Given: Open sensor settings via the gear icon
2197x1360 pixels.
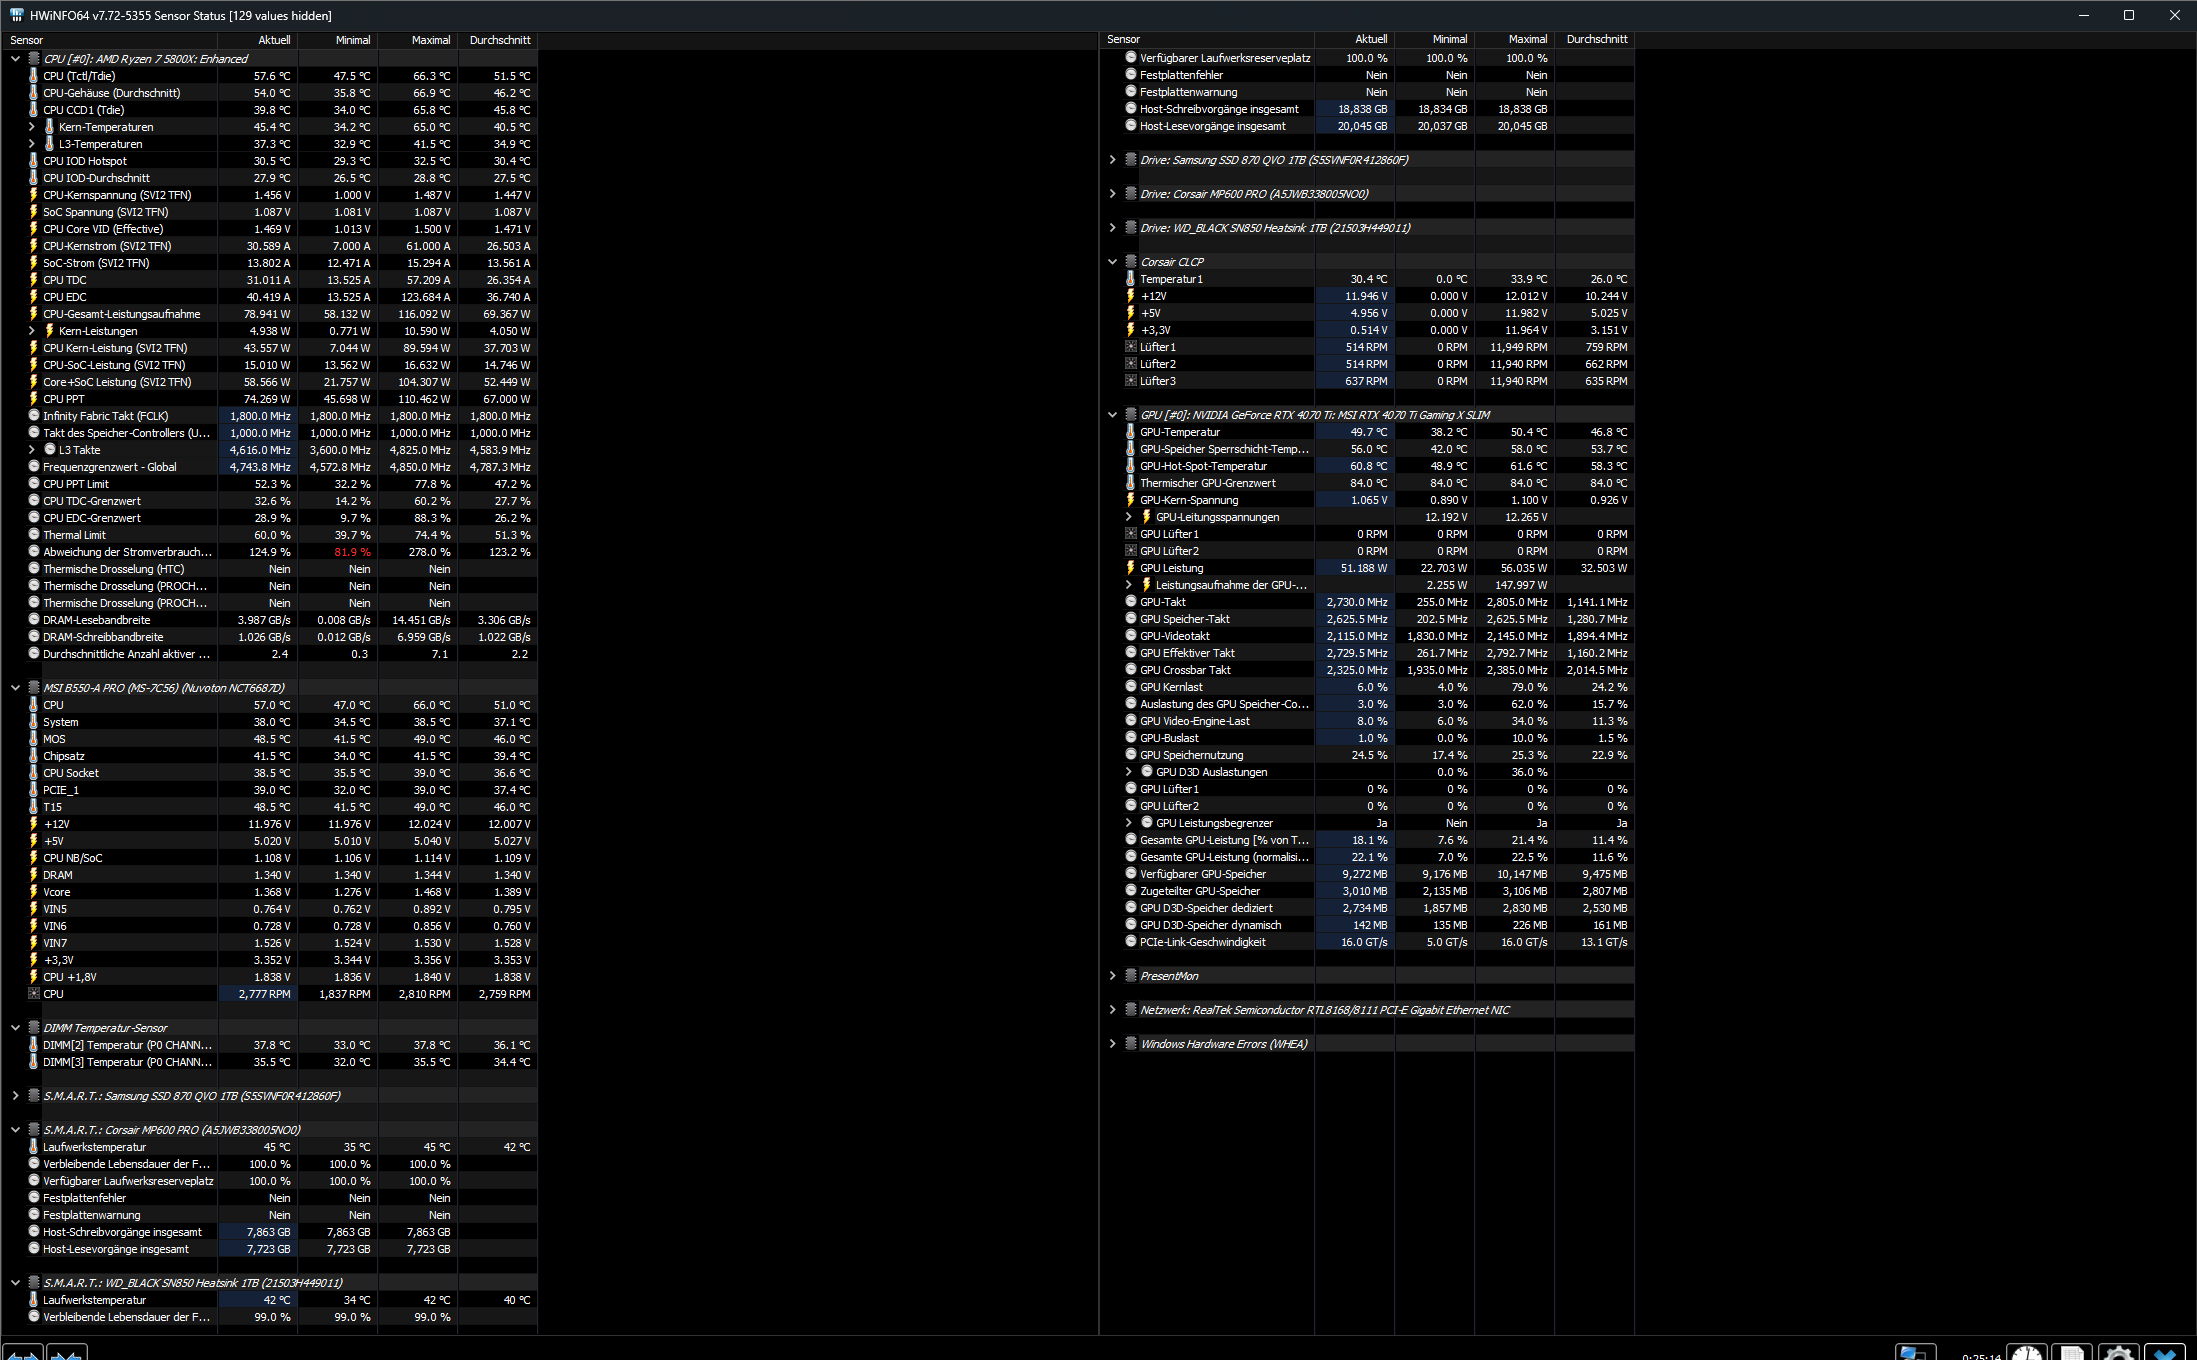Looking at the screenshot, I should [2118, 1353].
